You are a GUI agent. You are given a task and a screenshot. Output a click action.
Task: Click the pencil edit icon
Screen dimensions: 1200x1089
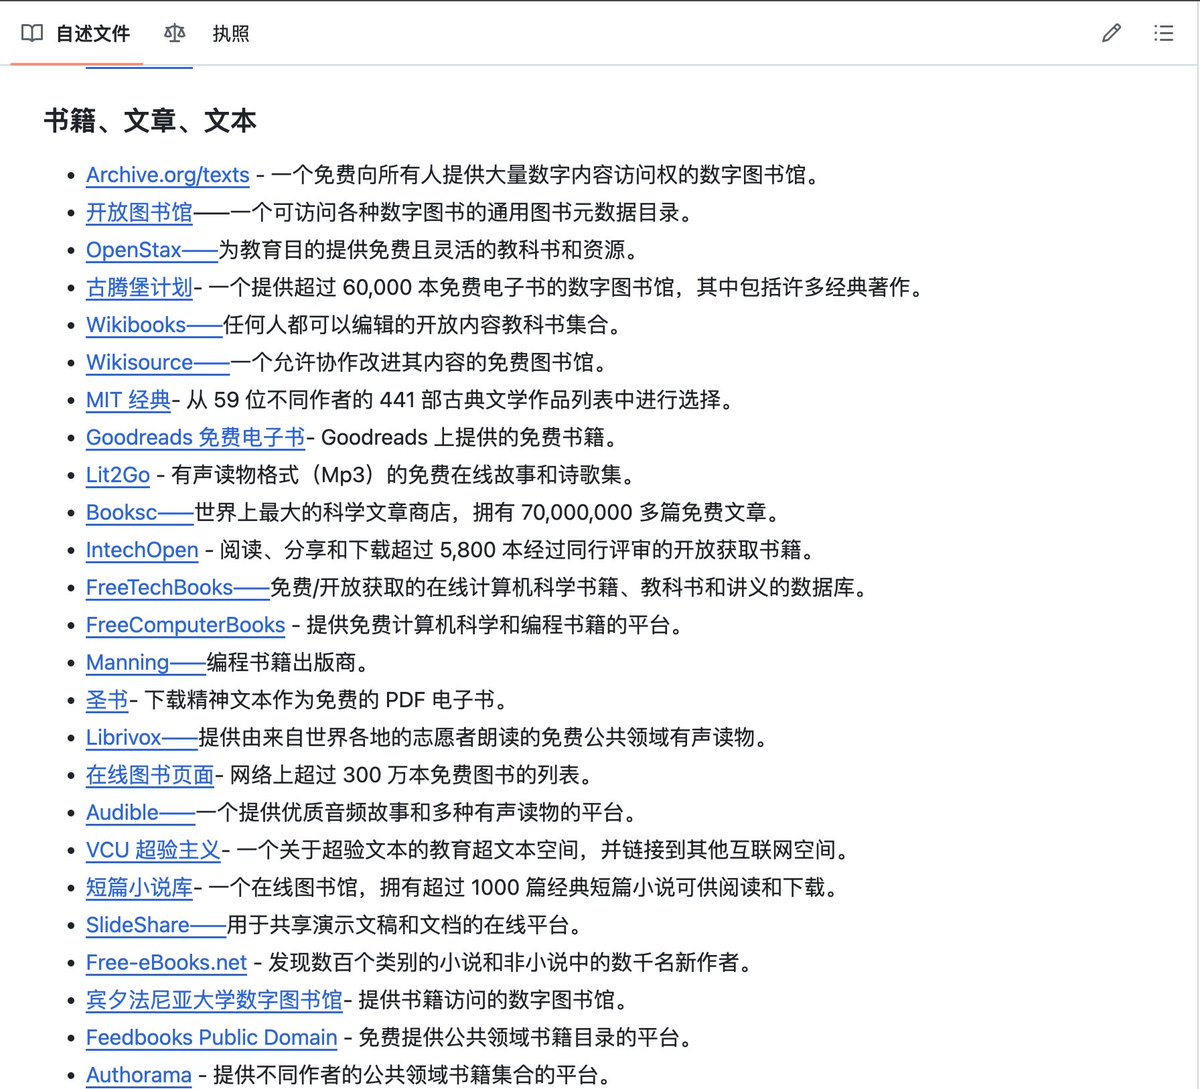[1111, 33]
